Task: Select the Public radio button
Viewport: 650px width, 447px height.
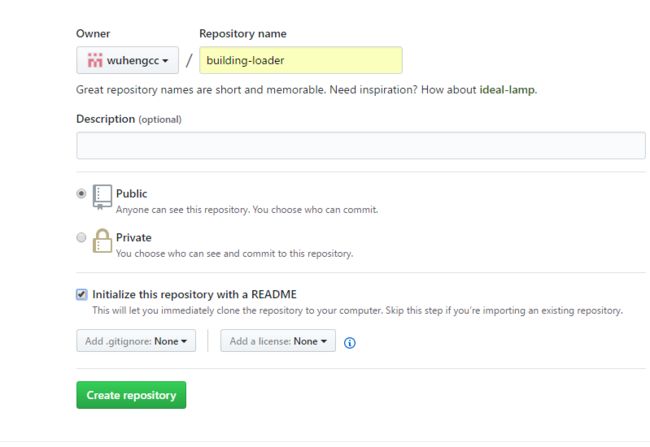Action: (x=81, y=194)
